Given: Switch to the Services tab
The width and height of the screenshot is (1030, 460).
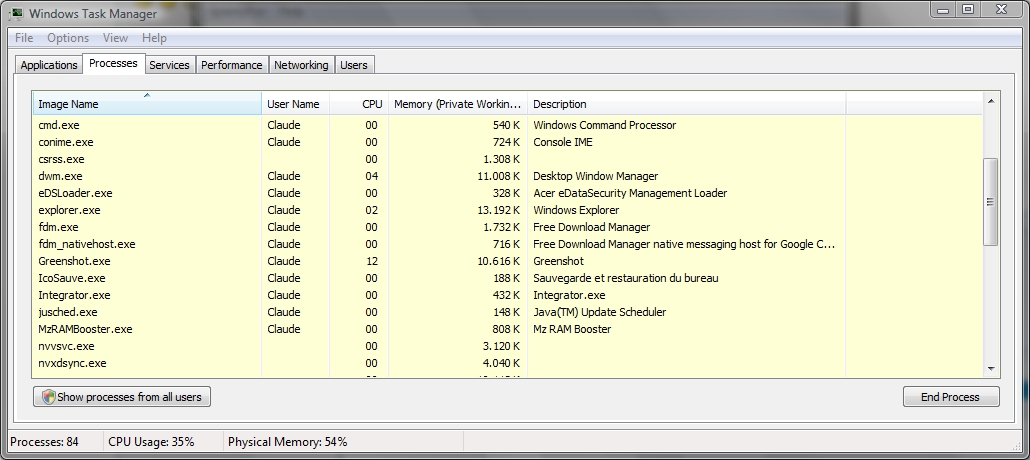Looking at the screenshot, I should pyautogui.click(x=169, y=65).
